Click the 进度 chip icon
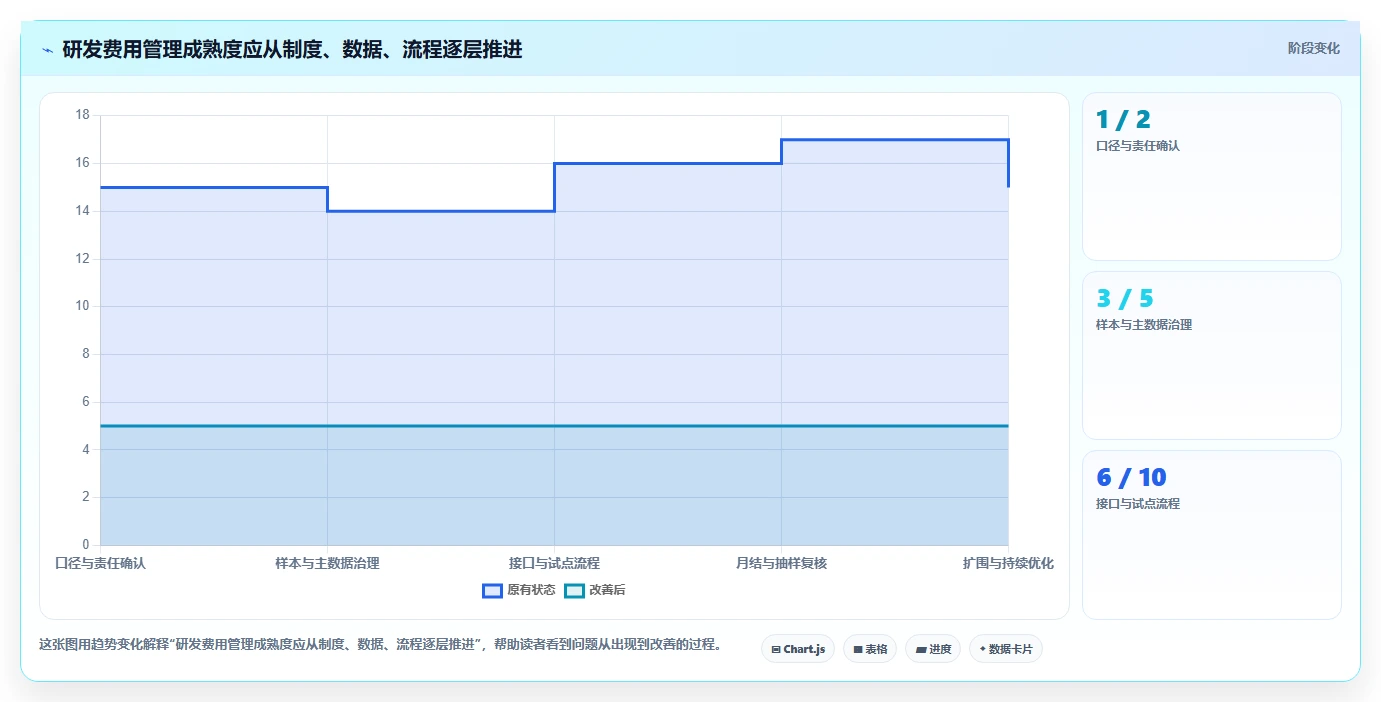Screen dimensions: 1381x702 (921, 650)
